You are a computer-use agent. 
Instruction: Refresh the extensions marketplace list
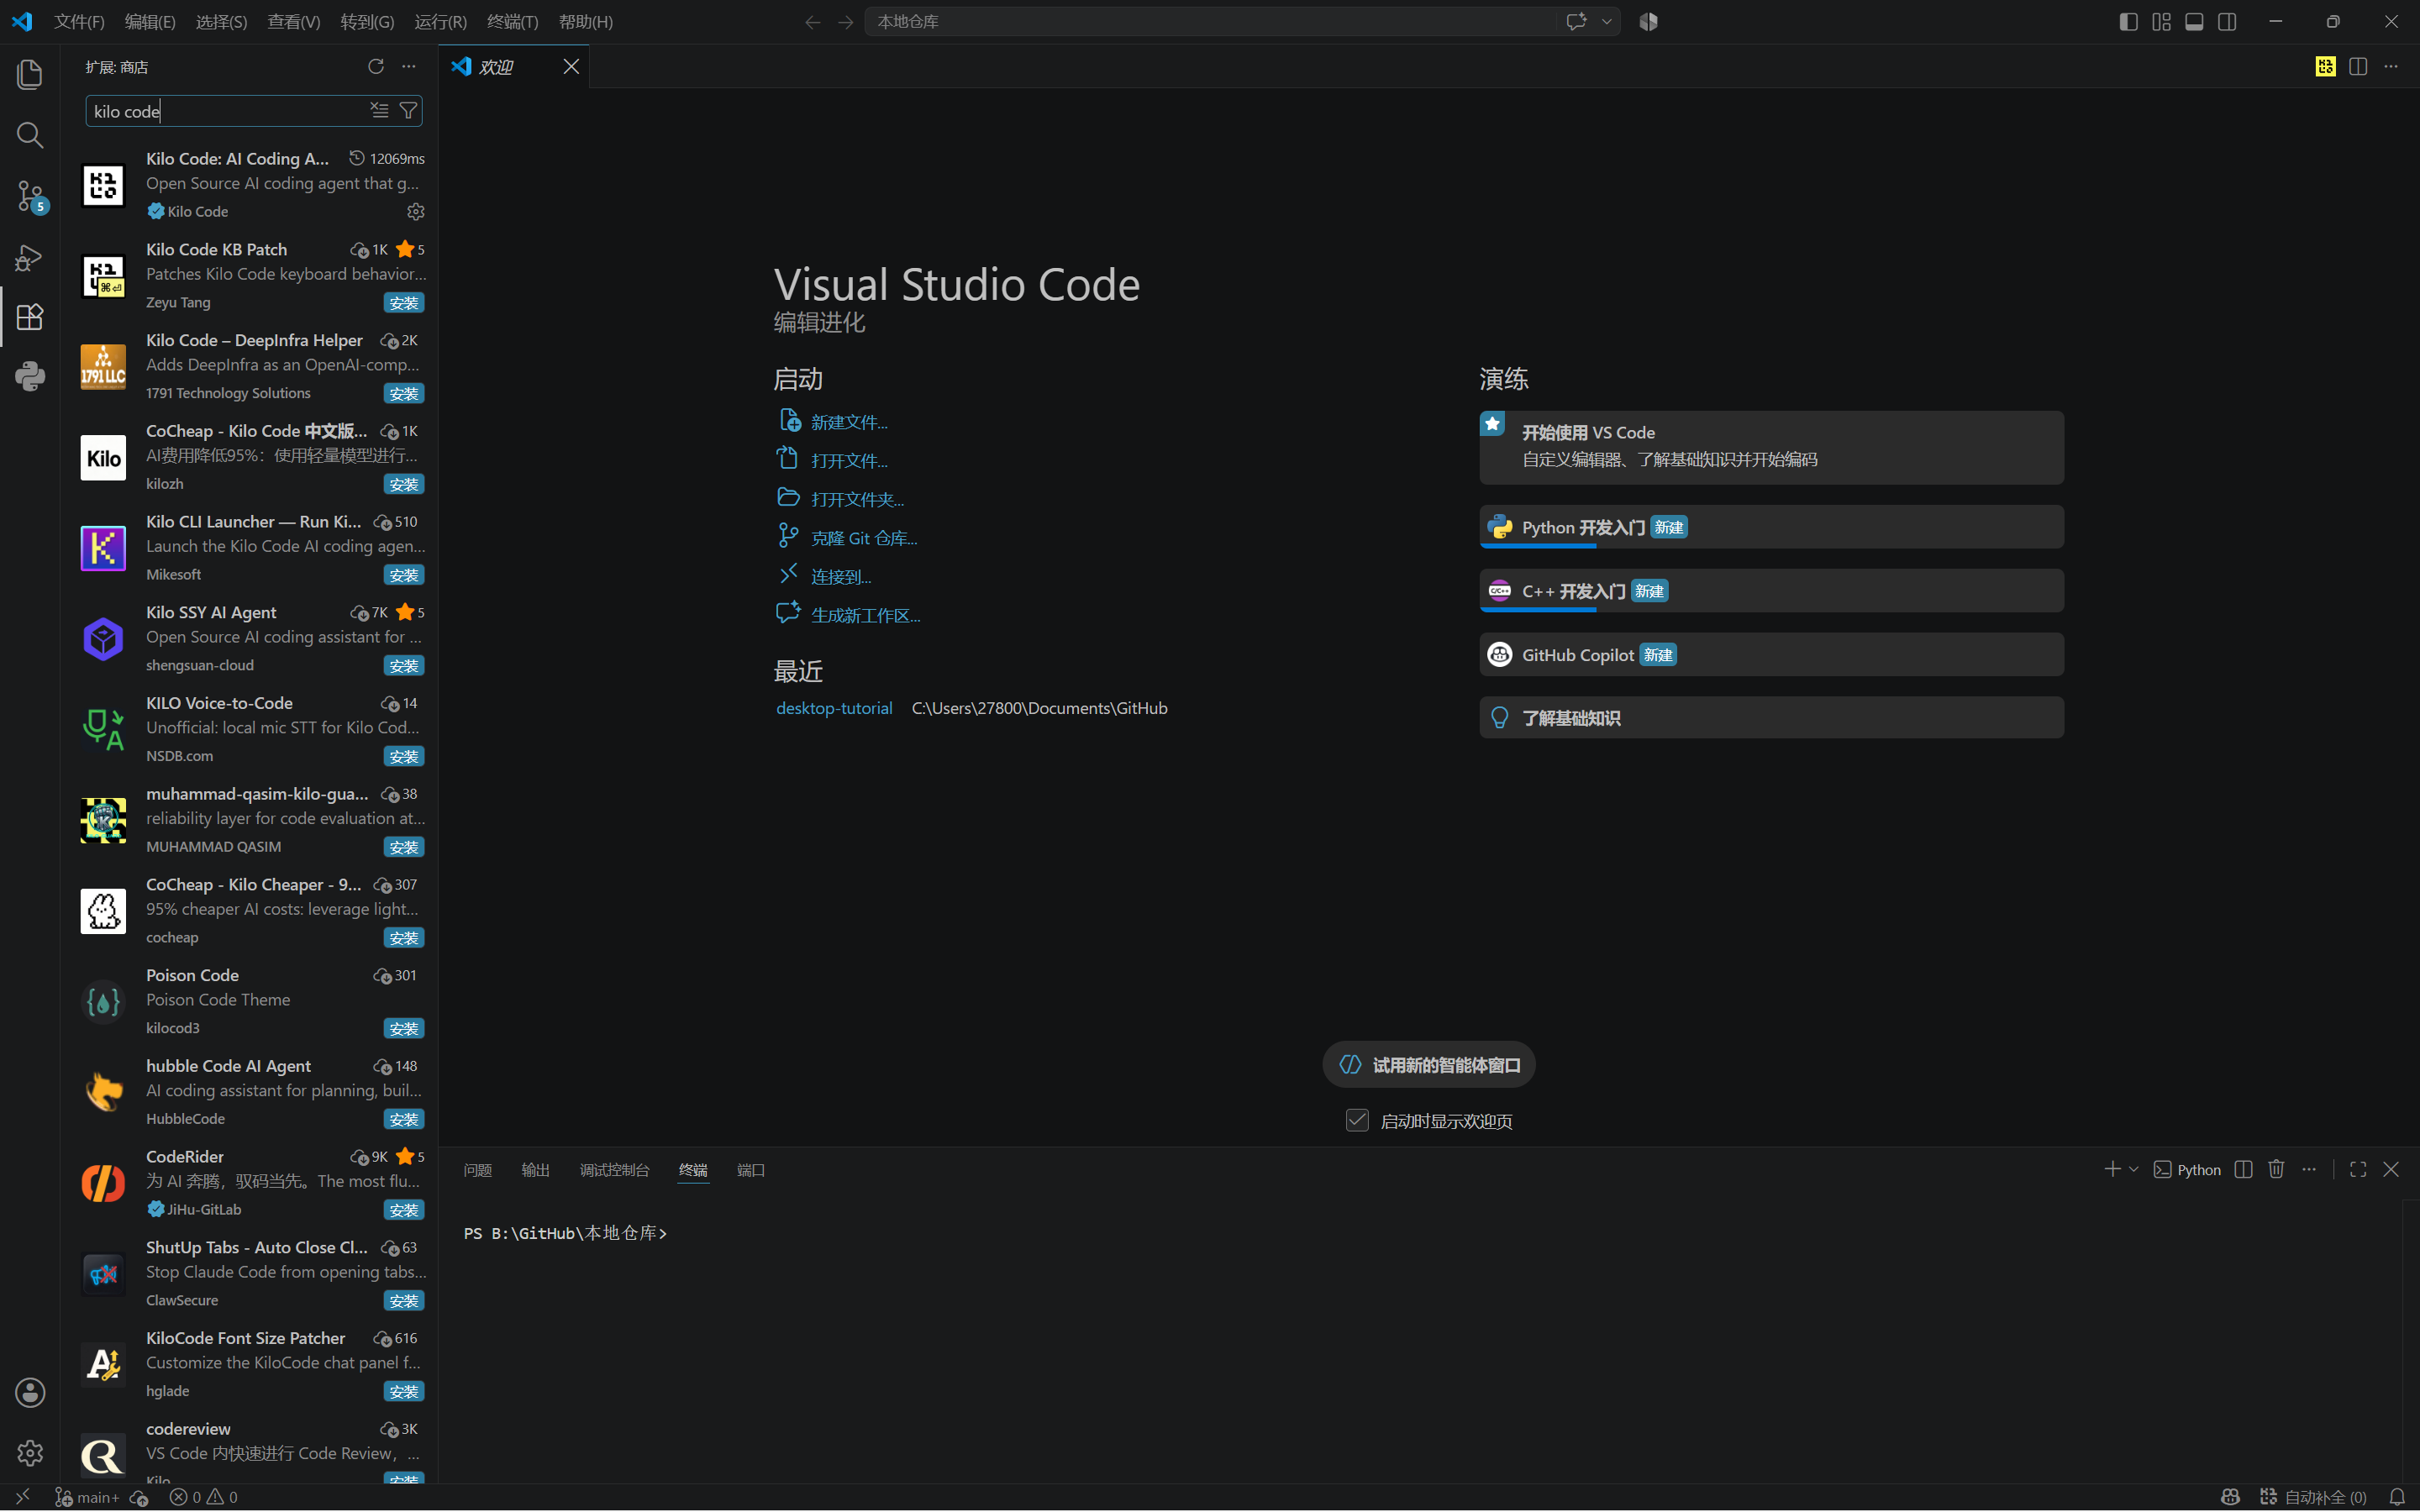pos(376,66)
